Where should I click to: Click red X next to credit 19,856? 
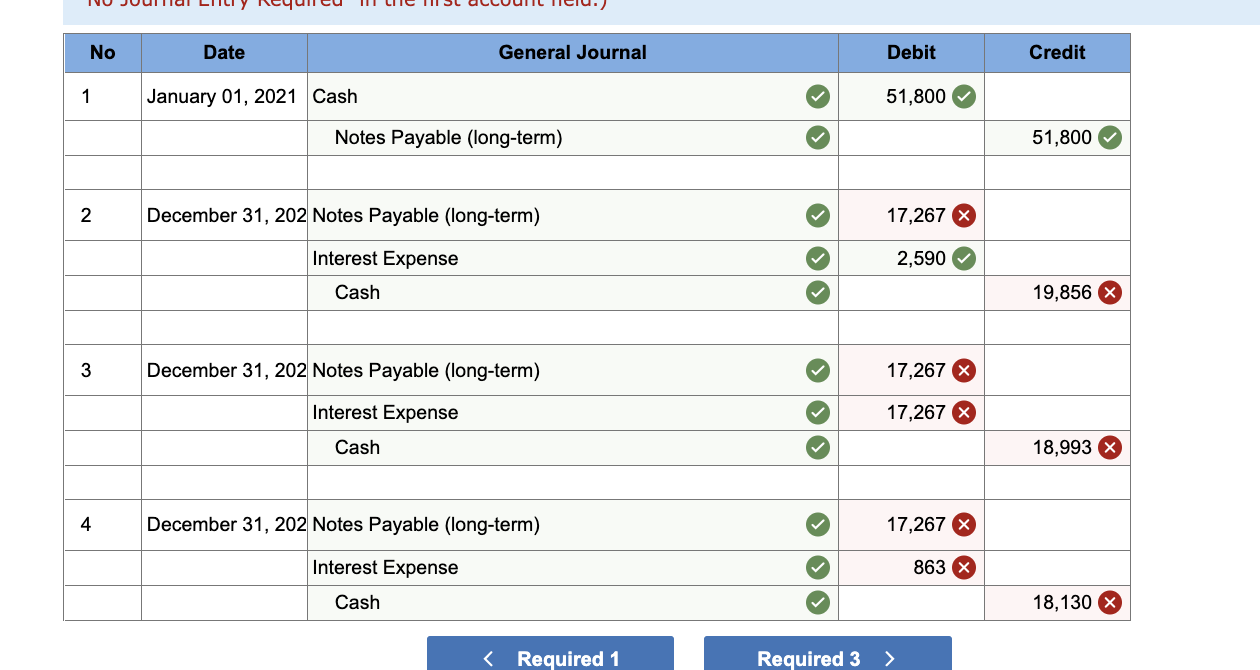pyautogui.click(x=1109, y=293)
